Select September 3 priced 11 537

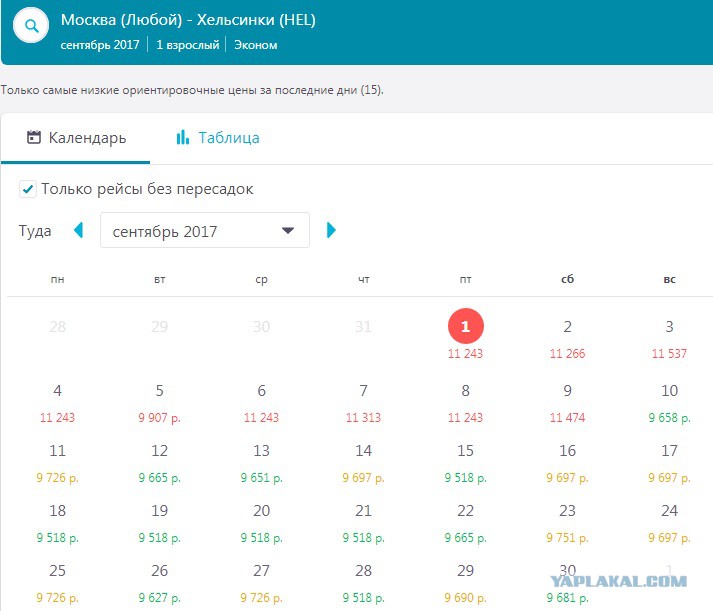pos(669,340)
